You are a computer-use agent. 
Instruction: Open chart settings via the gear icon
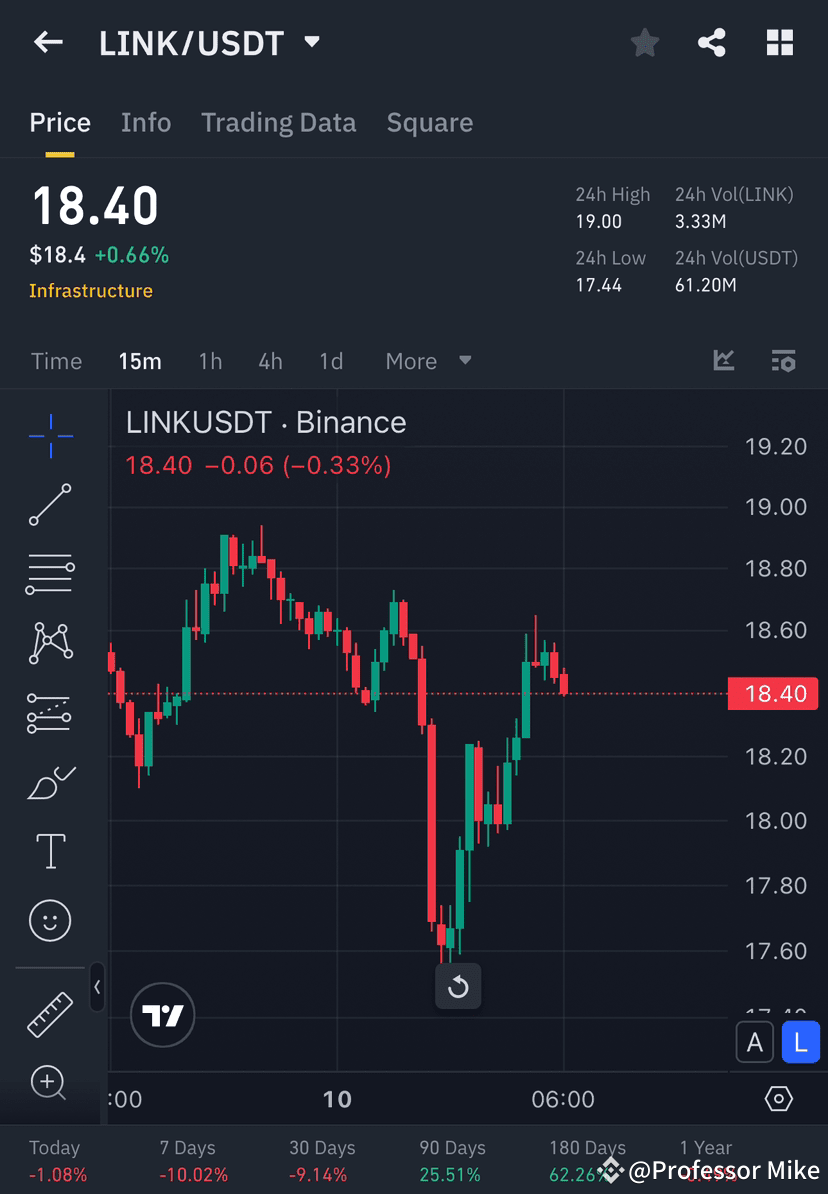tap(779, 1098)
